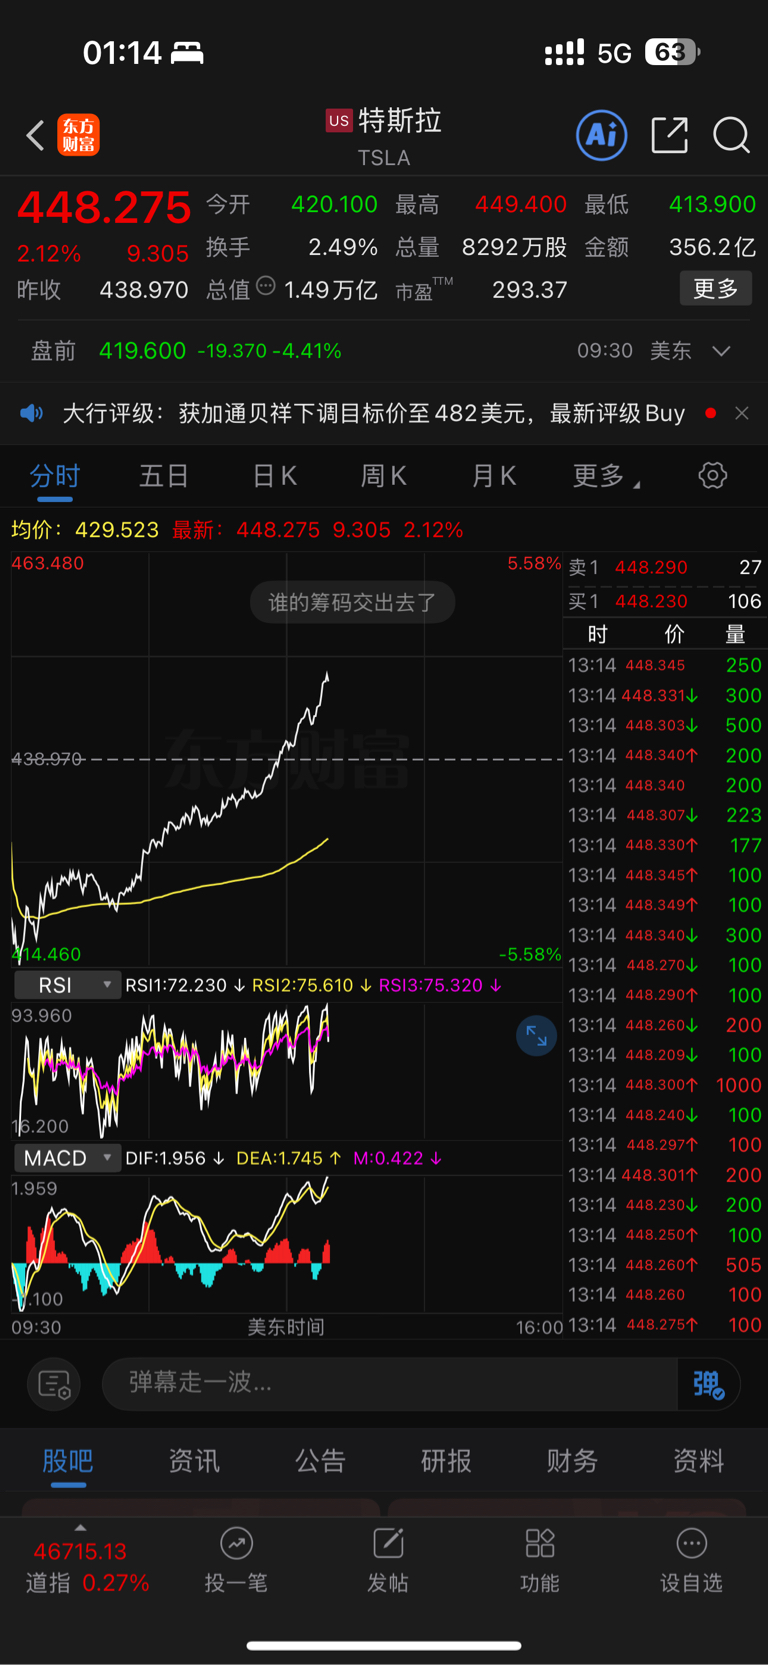Tap the 总量 8292万股 value
This screenshot has height=1665, width=768.
[514, 247]
